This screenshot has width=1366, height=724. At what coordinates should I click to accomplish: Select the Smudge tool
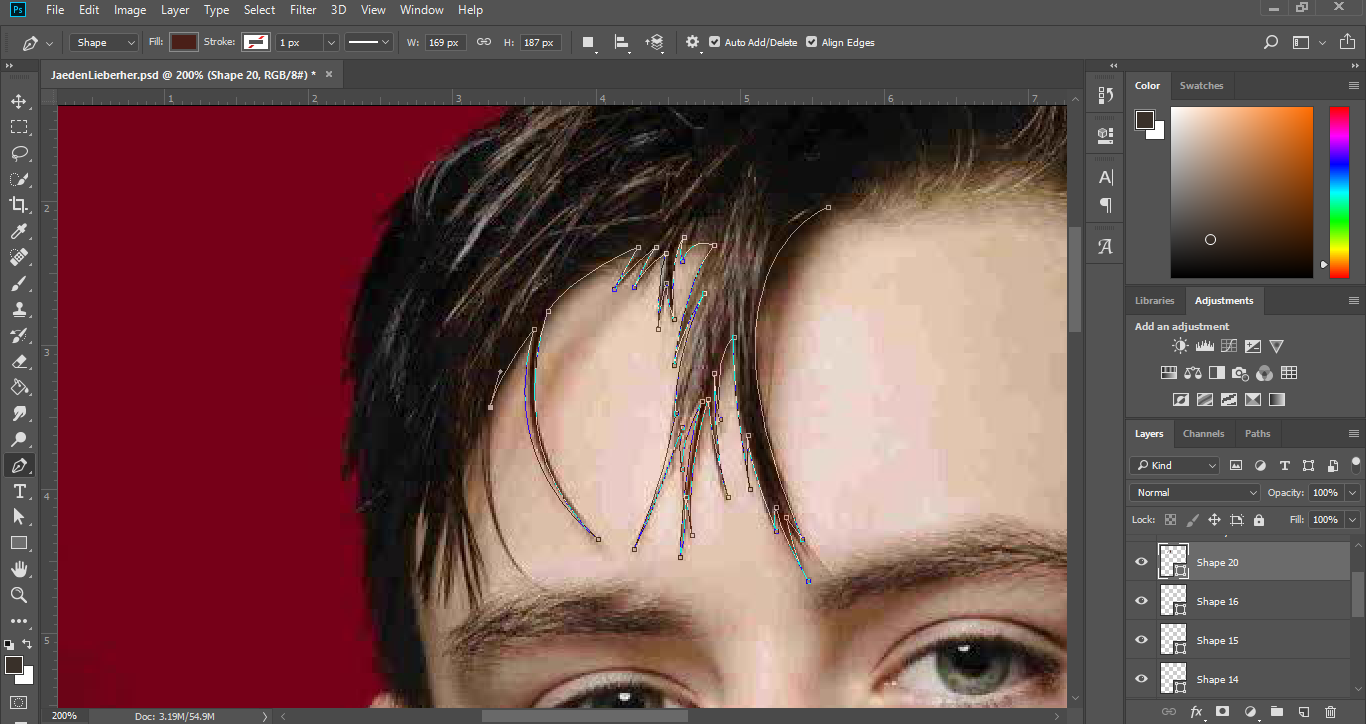19,413
